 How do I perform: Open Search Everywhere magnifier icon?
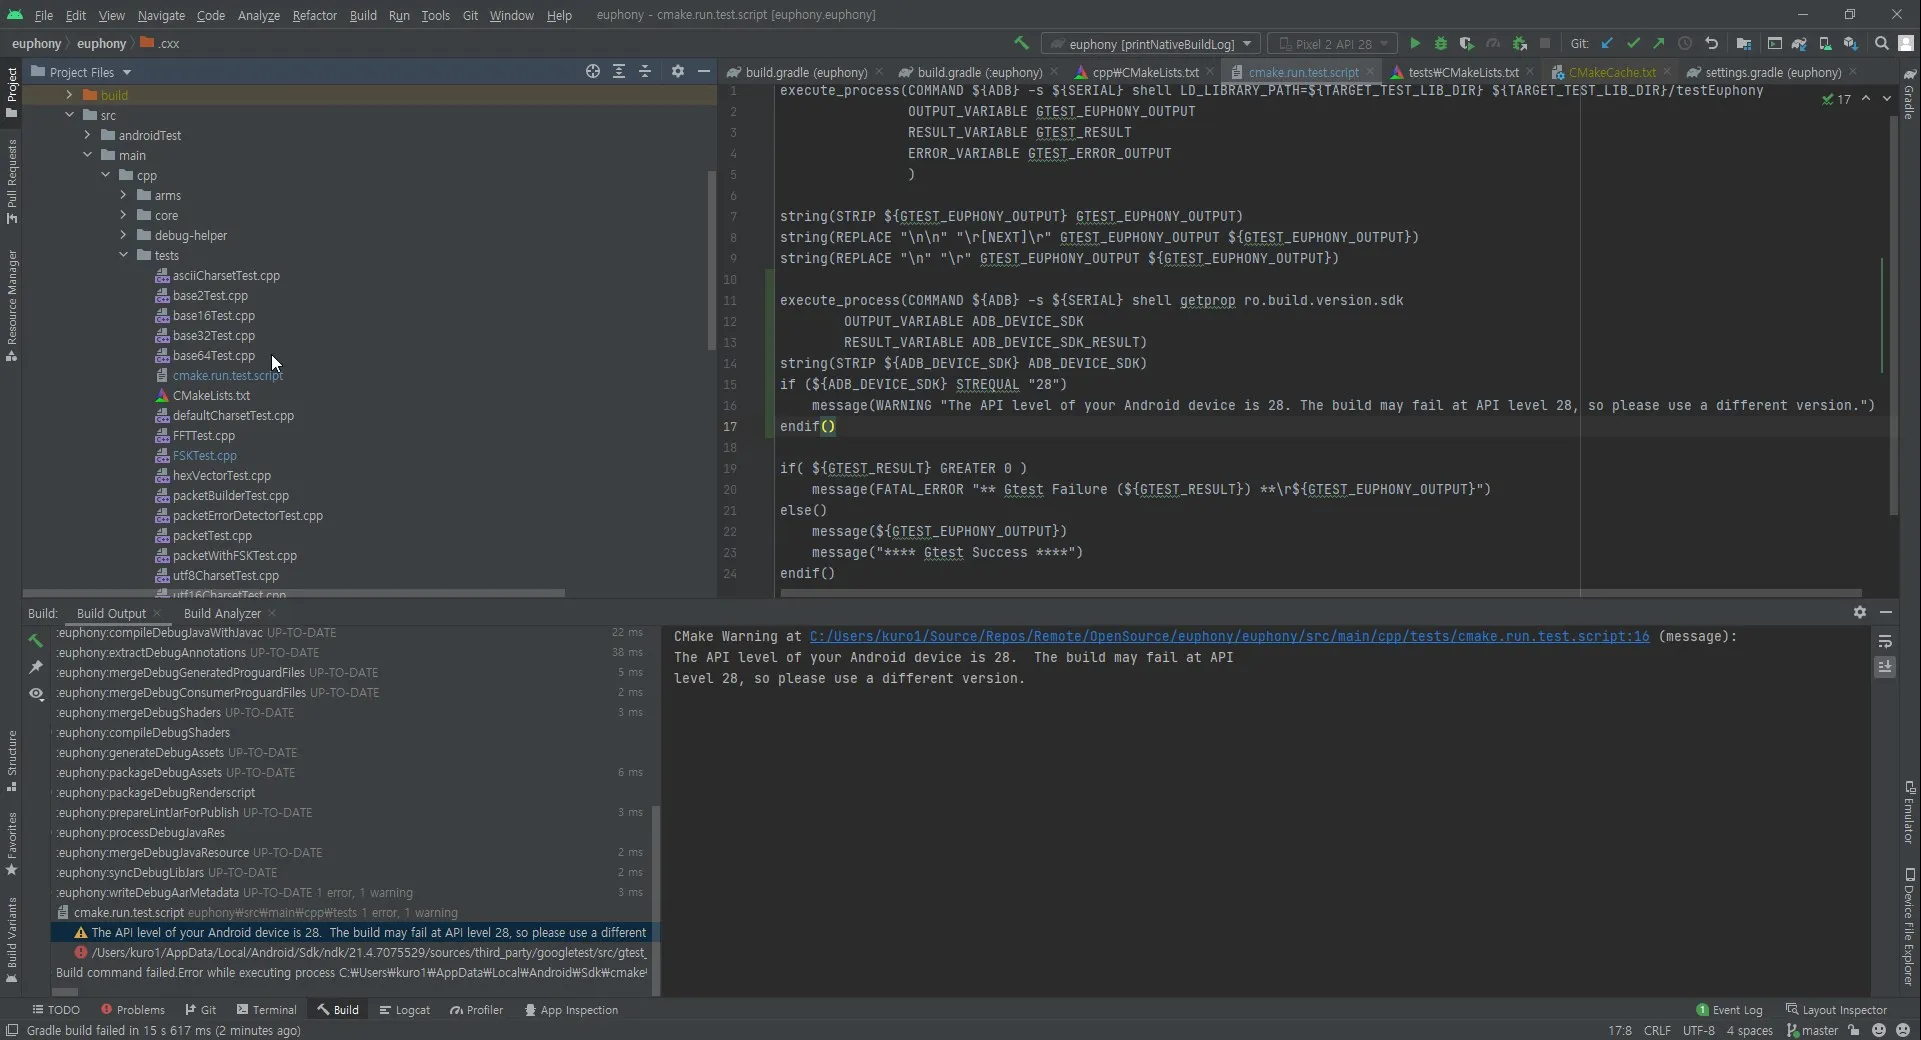[x=1881, y=44]
